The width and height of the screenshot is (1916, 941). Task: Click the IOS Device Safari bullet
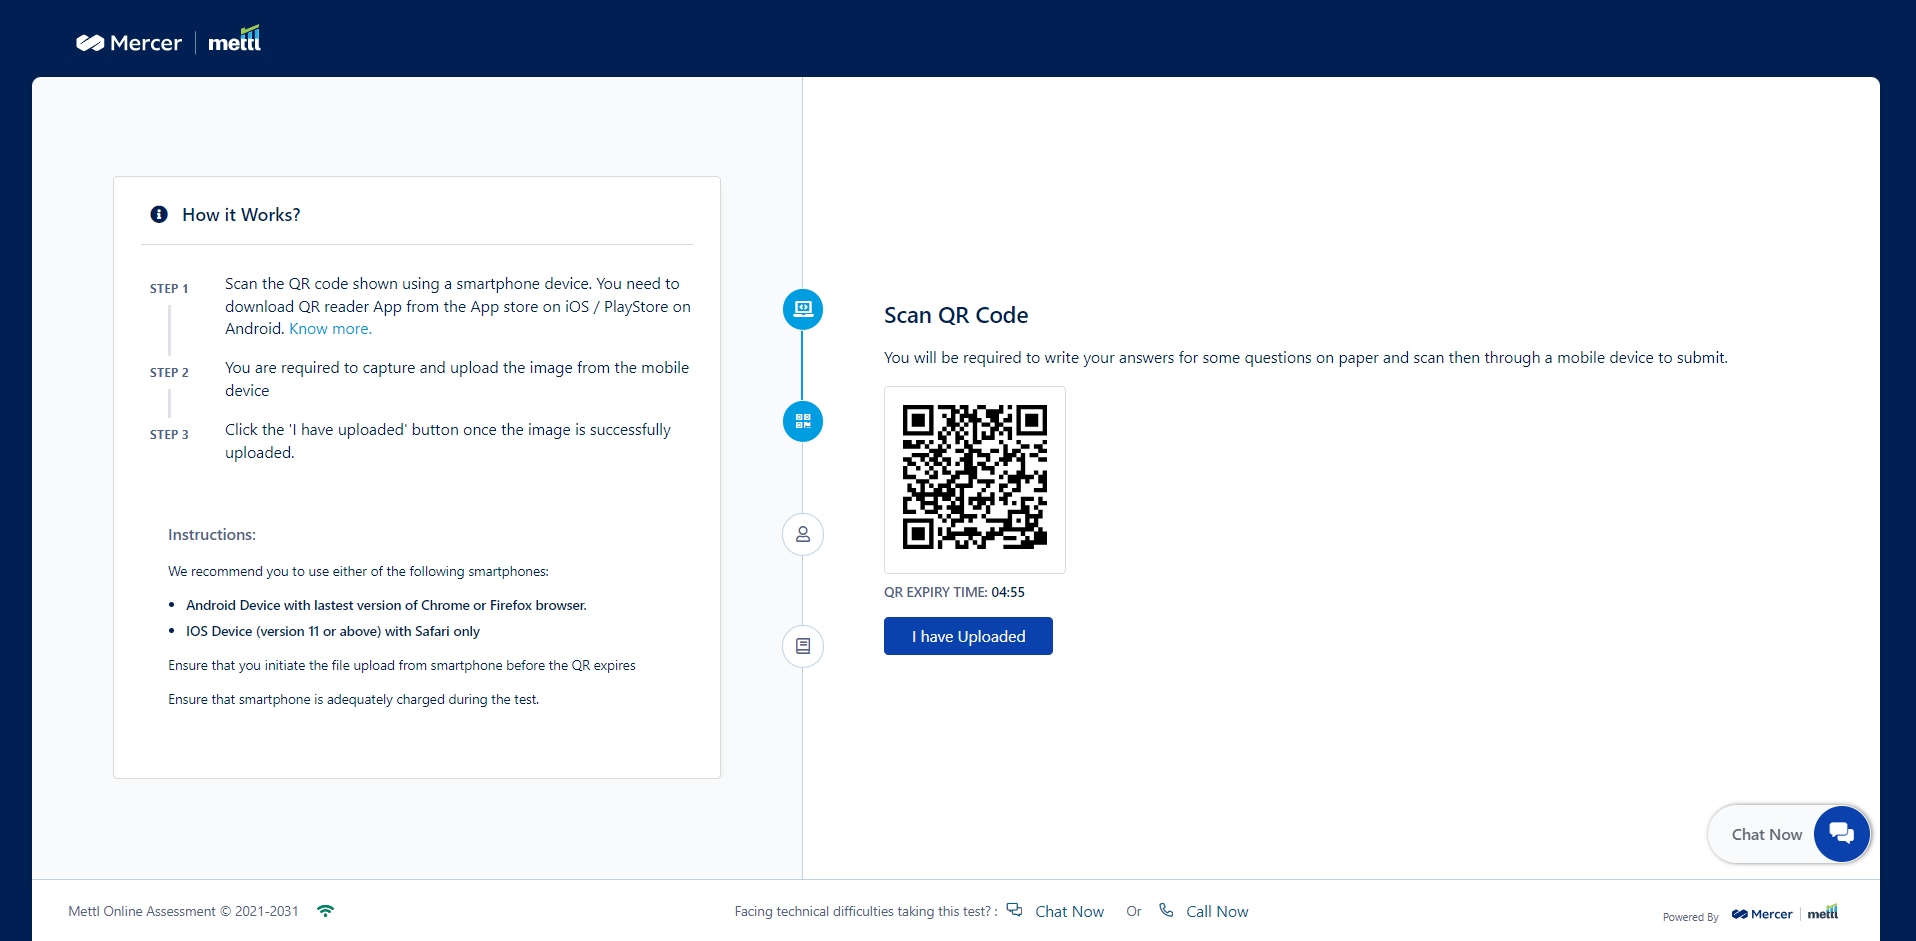pos(333,631)
